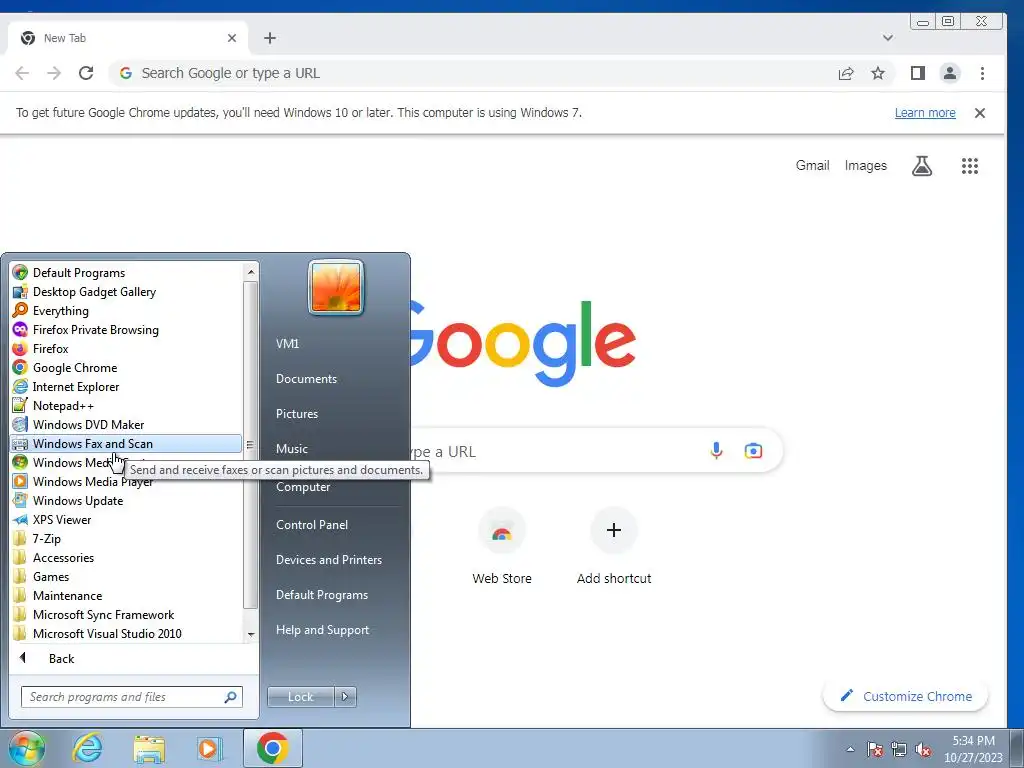This screenshot has height=768, width=1024.
Task: Open Windows Explorer on the taskbar
Action: (149, 748)
